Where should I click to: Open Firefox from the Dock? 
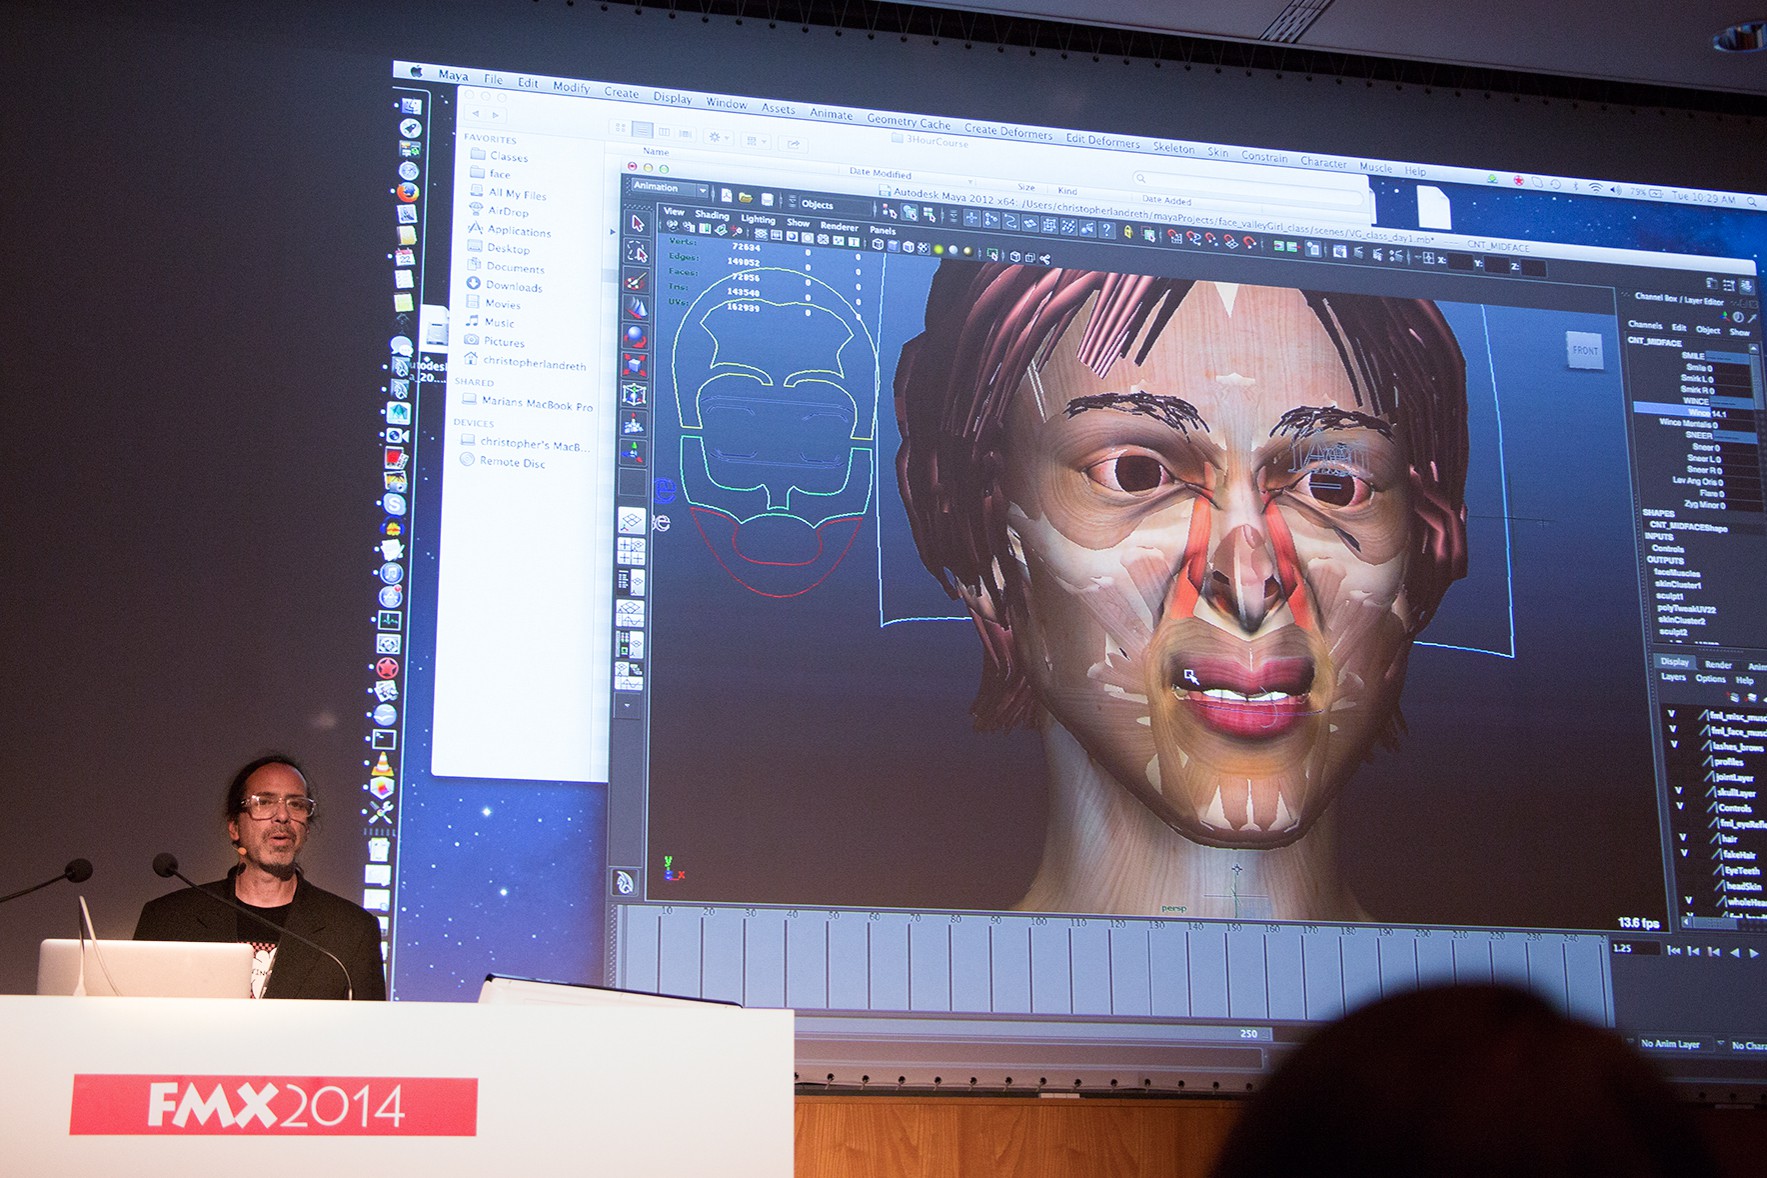407,192
